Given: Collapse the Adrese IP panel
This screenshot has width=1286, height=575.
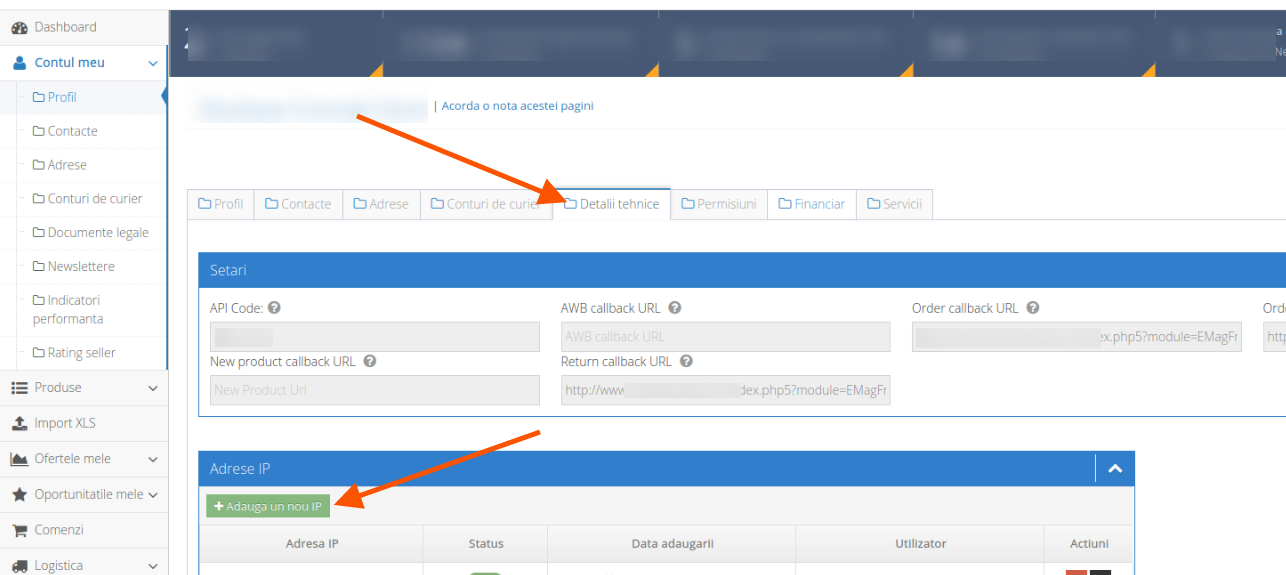Looking at the screenshot, I should click(x=1115, y=468).
